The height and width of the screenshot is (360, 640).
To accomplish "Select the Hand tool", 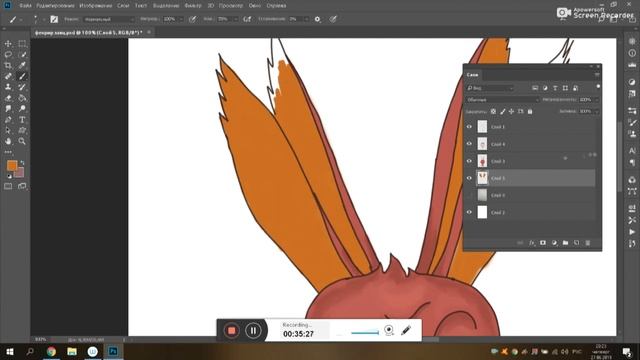I will tap(8, 141).
